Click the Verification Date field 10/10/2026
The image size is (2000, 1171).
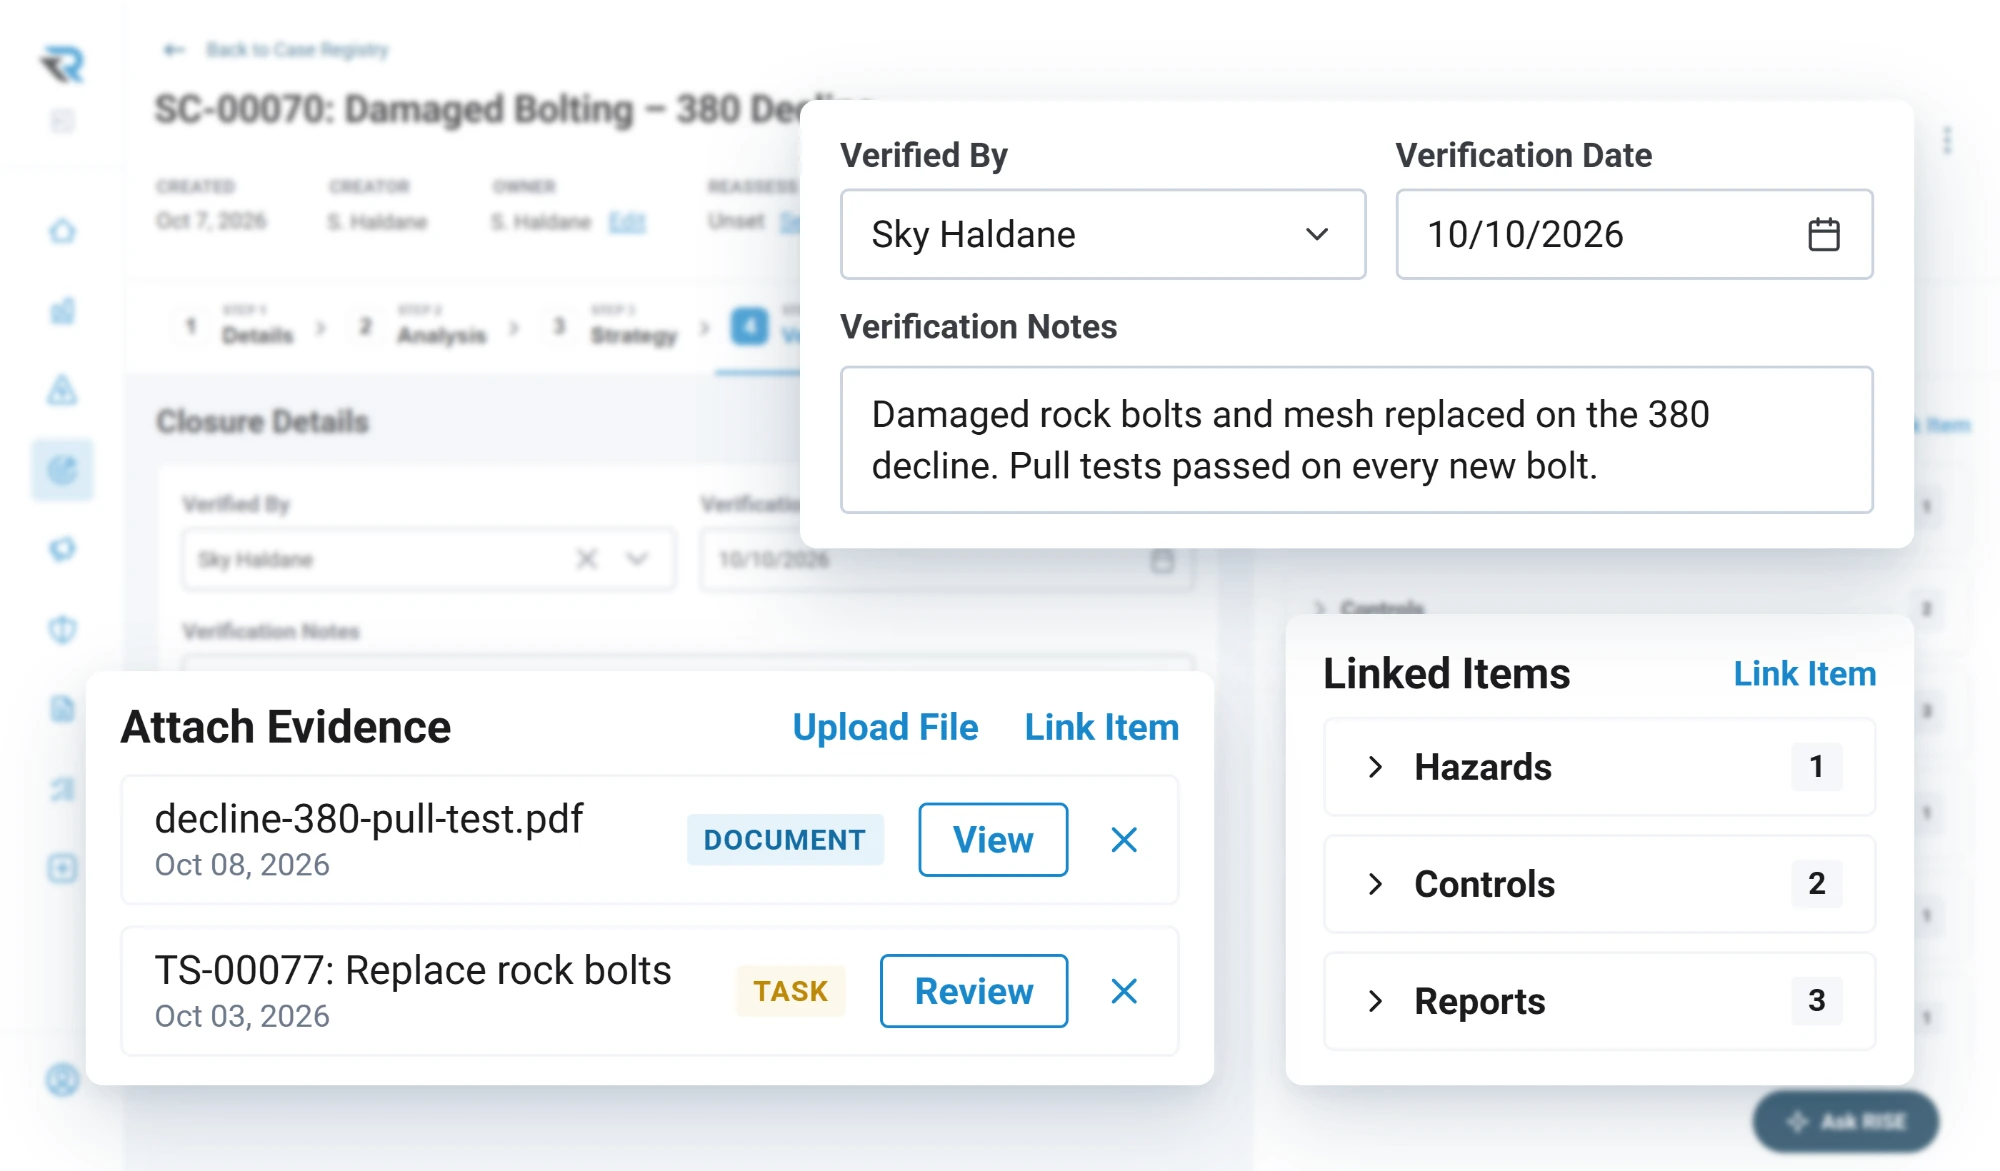point(1634,234)
